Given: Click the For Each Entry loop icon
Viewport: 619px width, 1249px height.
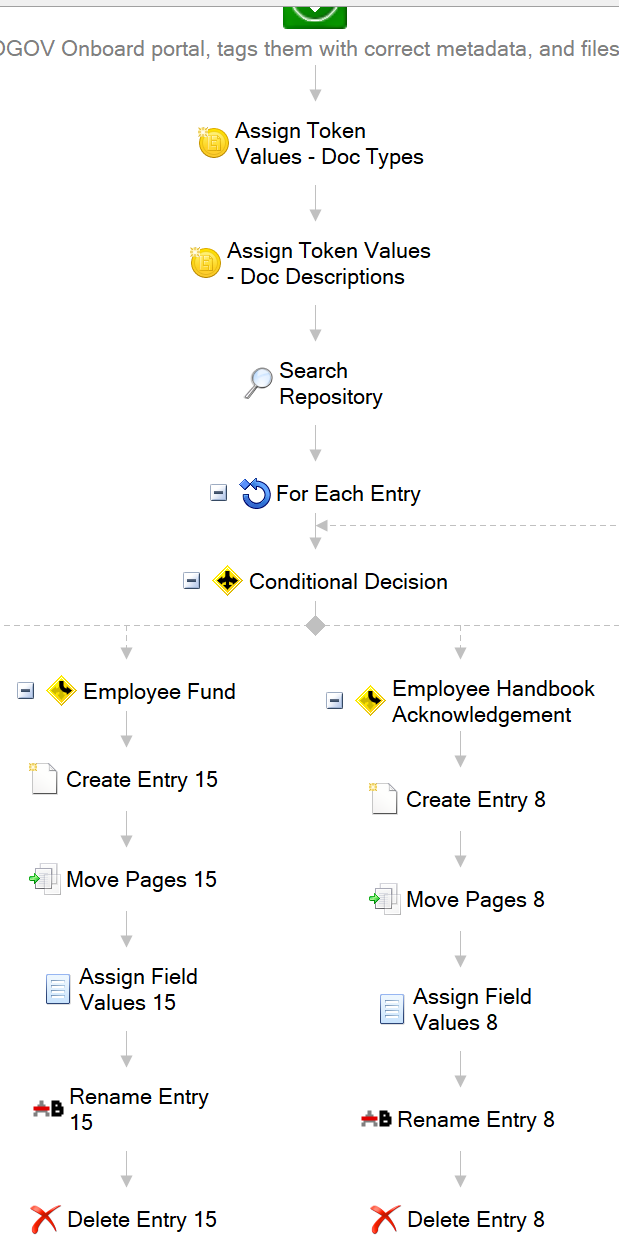Looking at the screenshot, I should click(x=256, y=493).
